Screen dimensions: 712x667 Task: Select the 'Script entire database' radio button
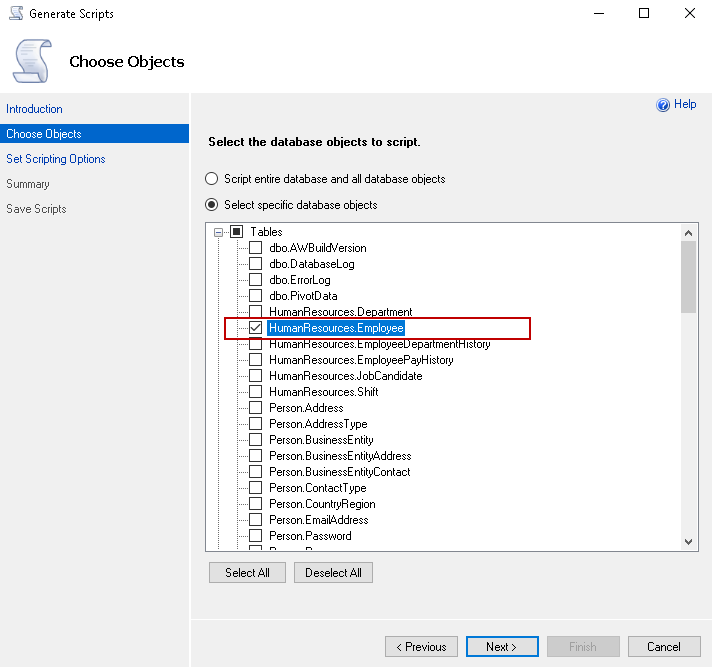[x=211, y=179]
